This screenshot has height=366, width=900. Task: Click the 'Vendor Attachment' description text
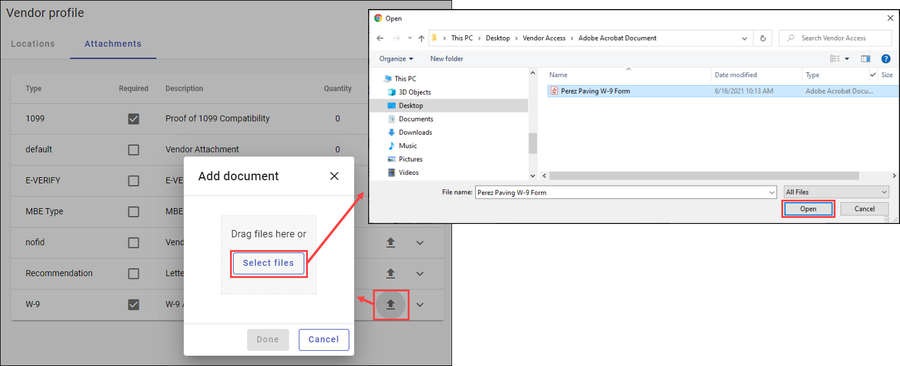point(202,150)
